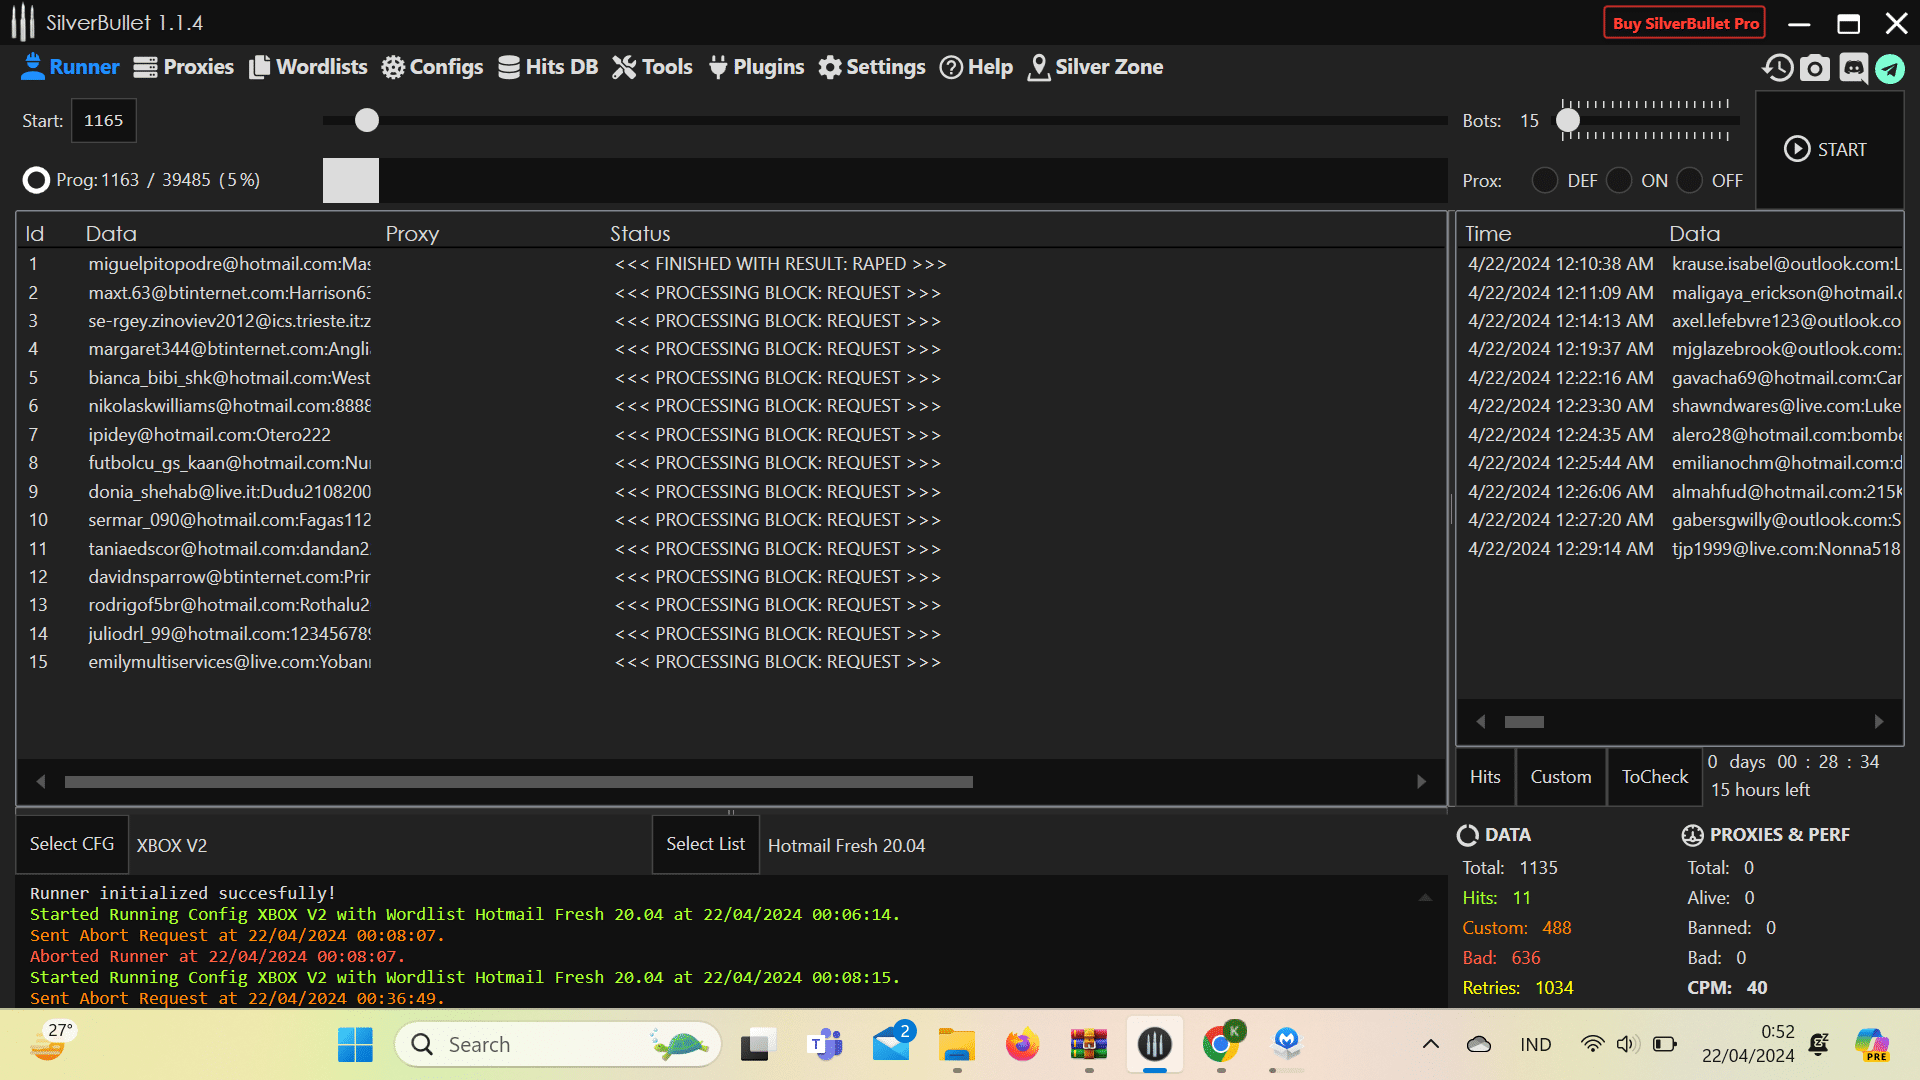This screenshot has width=1920, height=1080.
Task: Select CFG config XBOX V2
Action: 171,845
